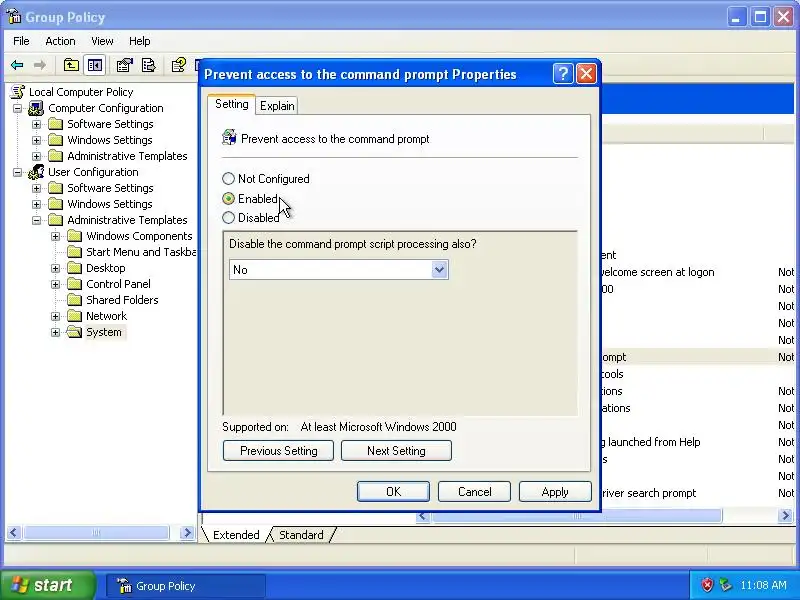
Task: Switch to the Explain tab
Action: click(277, 106)
